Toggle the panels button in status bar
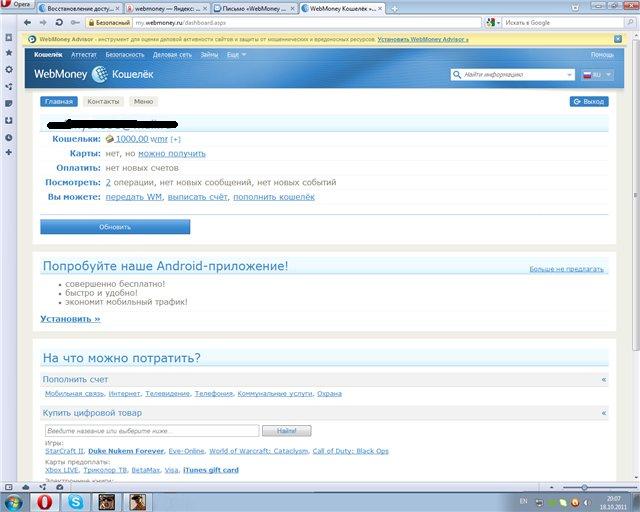The height and width of the screenshot is (512, 640). pyautogui.click(x=9, y=487)
